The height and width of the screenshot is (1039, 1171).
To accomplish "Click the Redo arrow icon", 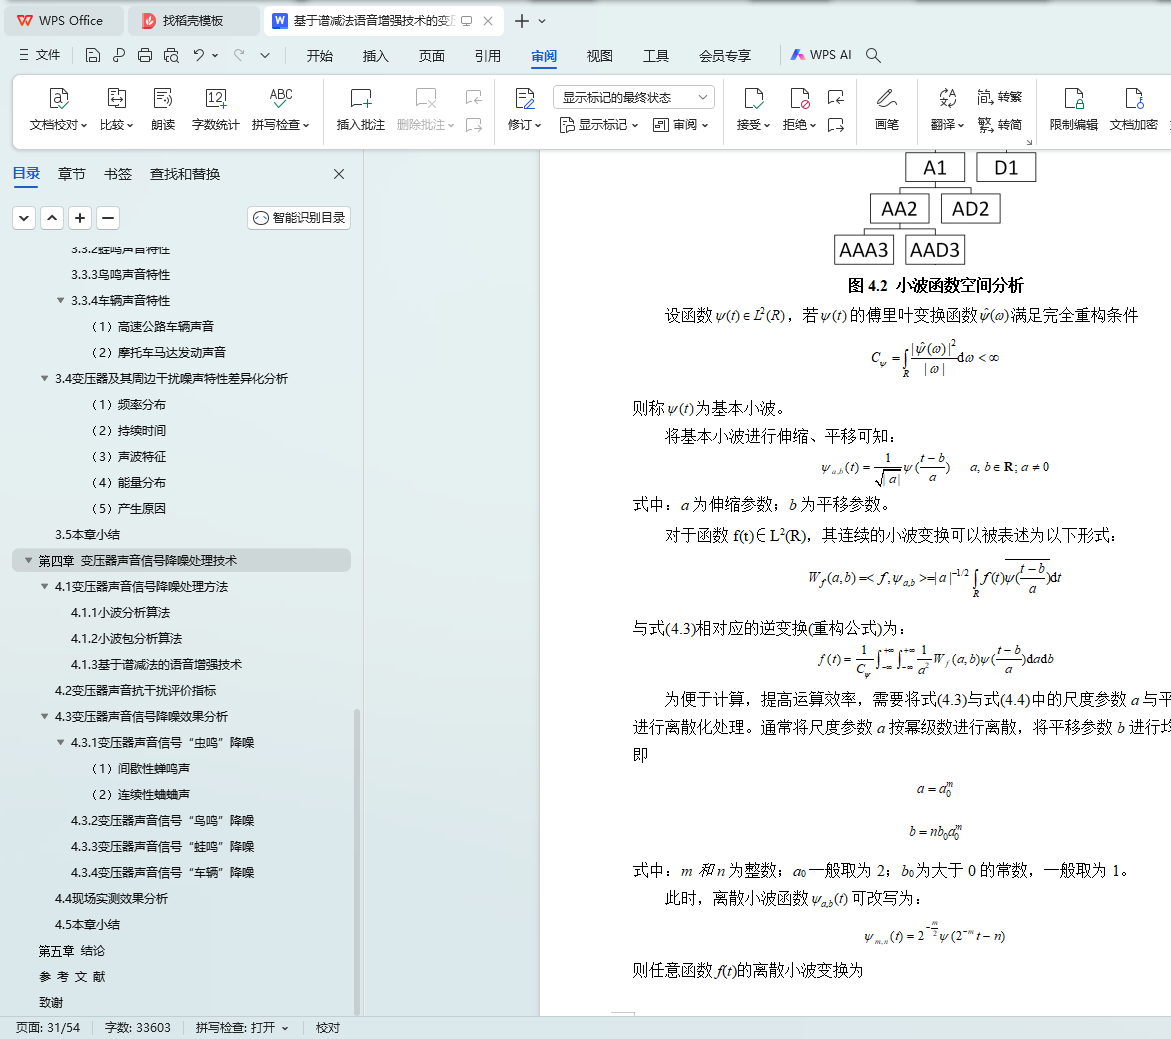I will [x=239, y=55].
